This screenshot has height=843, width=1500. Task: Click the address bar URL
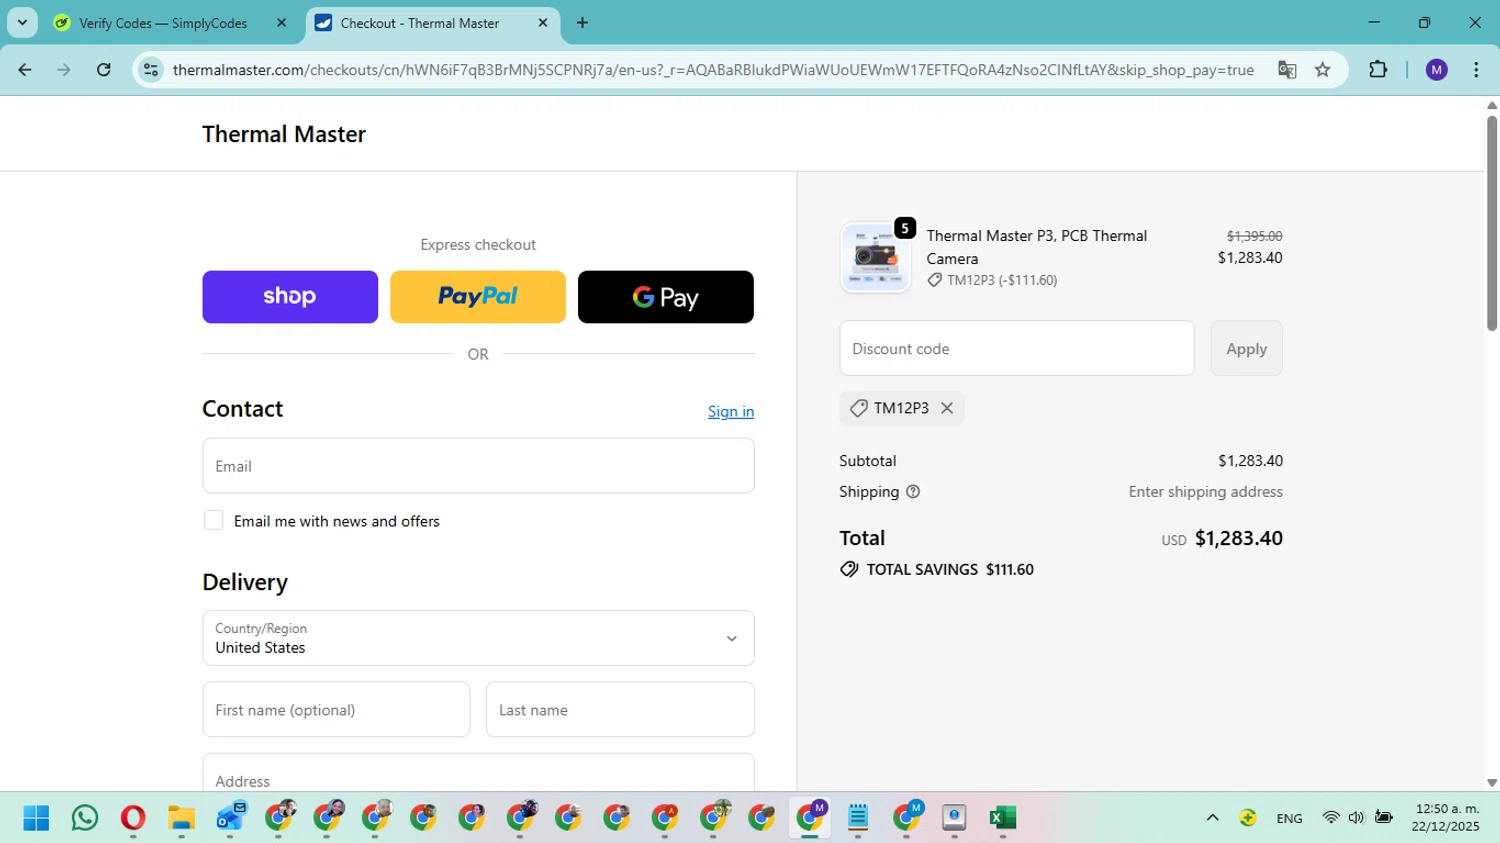713,70
